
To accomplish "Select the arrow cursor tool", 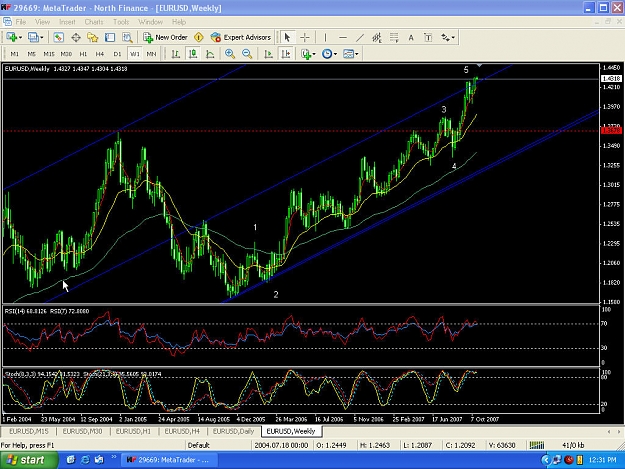I will click(x=287, y=37).
